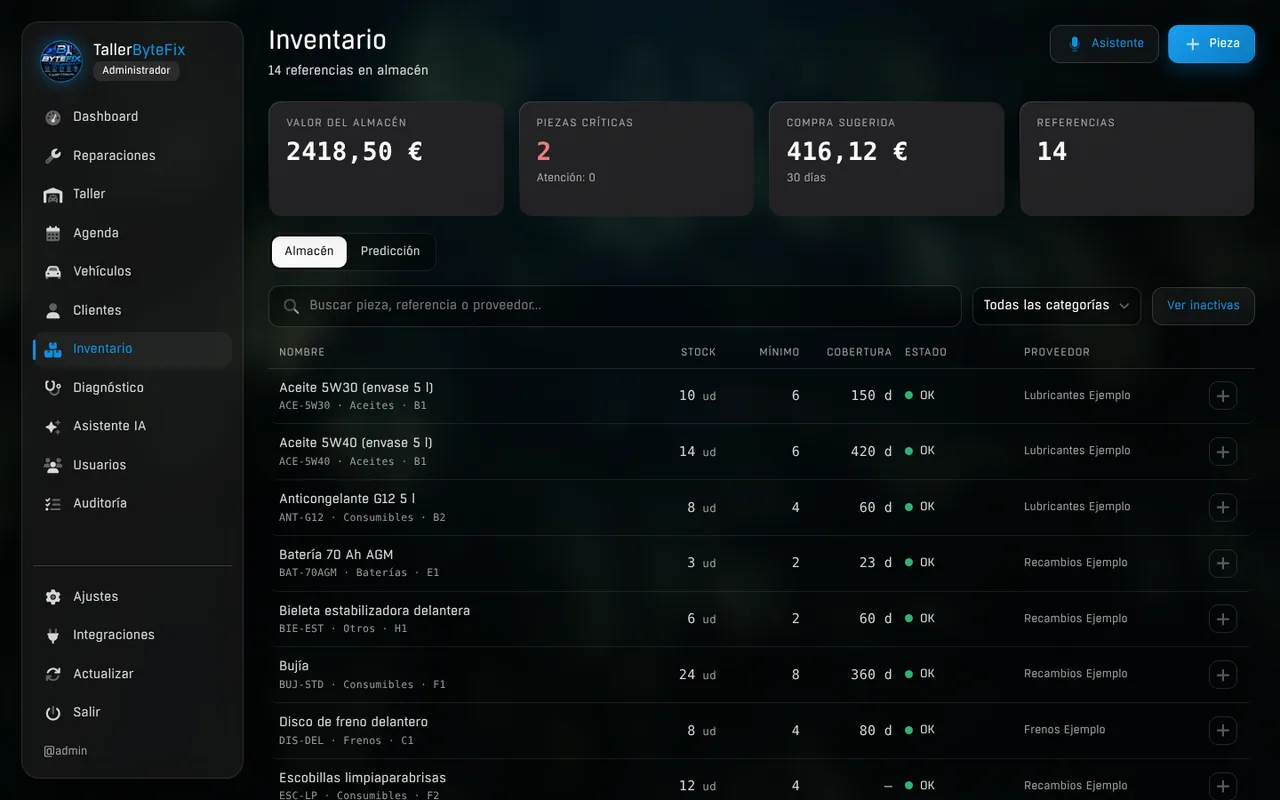
Task: Open Integraciones plug section
Action: point(132,635)
